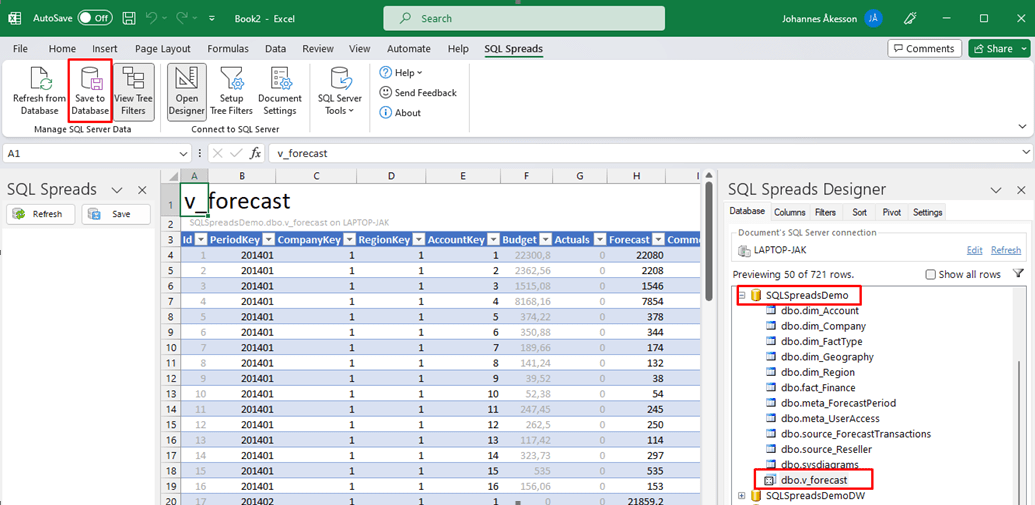Image resolution: width=1035 pixels, height=505 pixels.
Task: Click Refresh from Database icon
Action: pyautogui.click(x=40, y=80)
